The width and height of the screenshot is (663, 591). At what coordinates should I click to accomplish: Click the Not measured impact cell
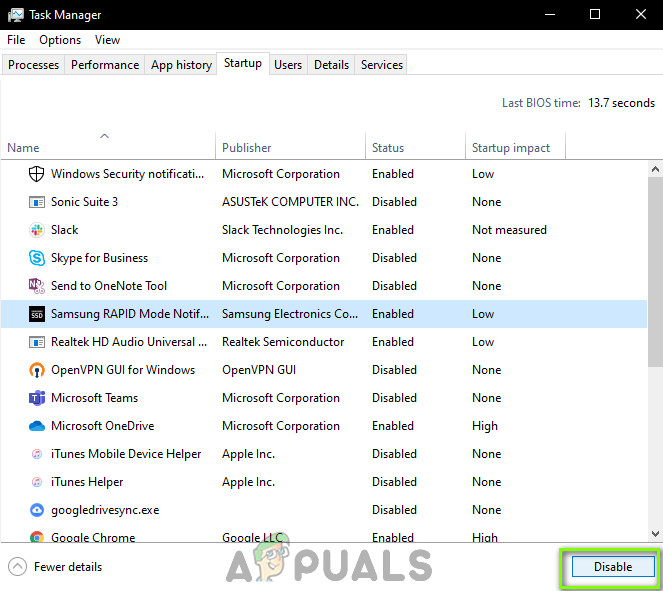[510, 230]
